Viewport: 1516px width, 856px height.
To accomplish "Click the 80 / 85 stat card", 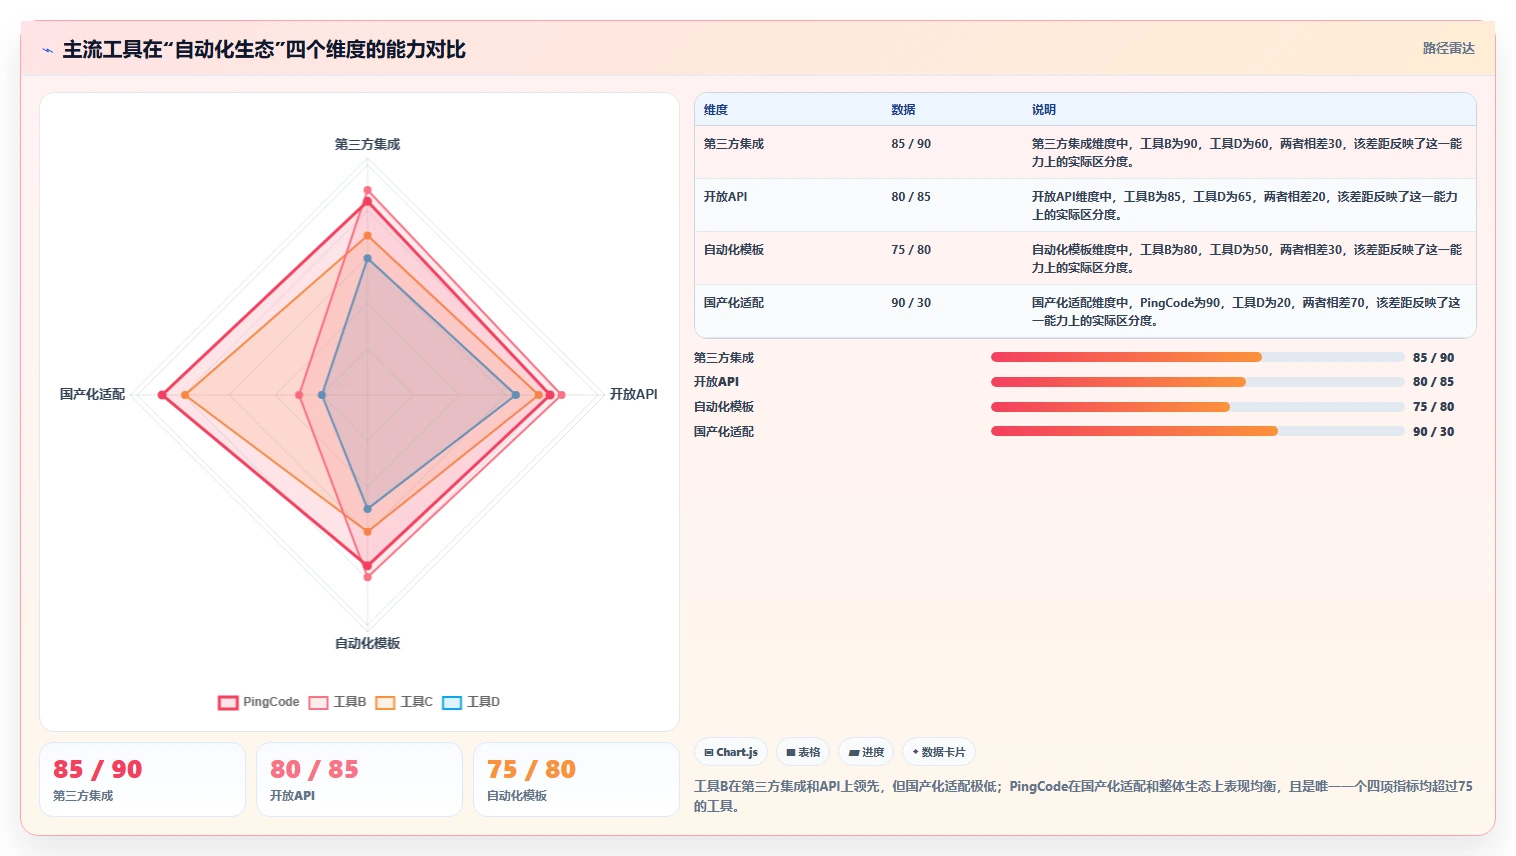I will click(359, 779).
